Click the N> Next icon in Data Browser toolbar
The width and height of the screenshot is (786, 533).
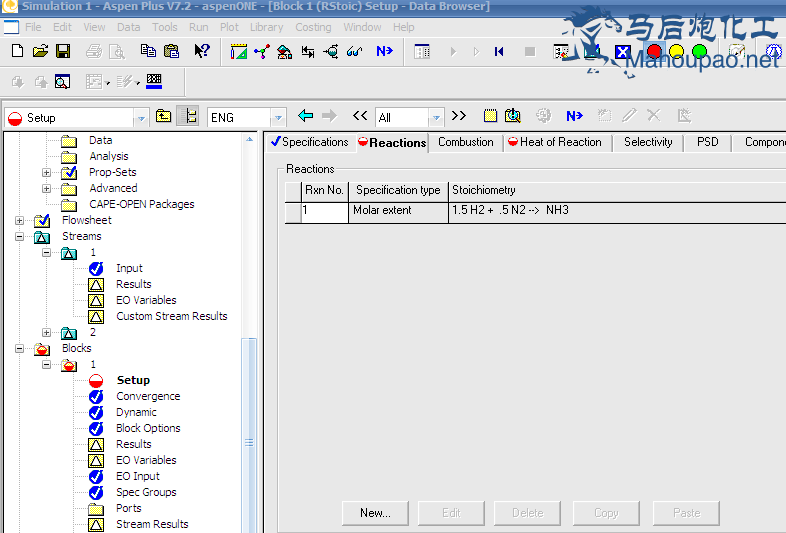tap(574, 116)
